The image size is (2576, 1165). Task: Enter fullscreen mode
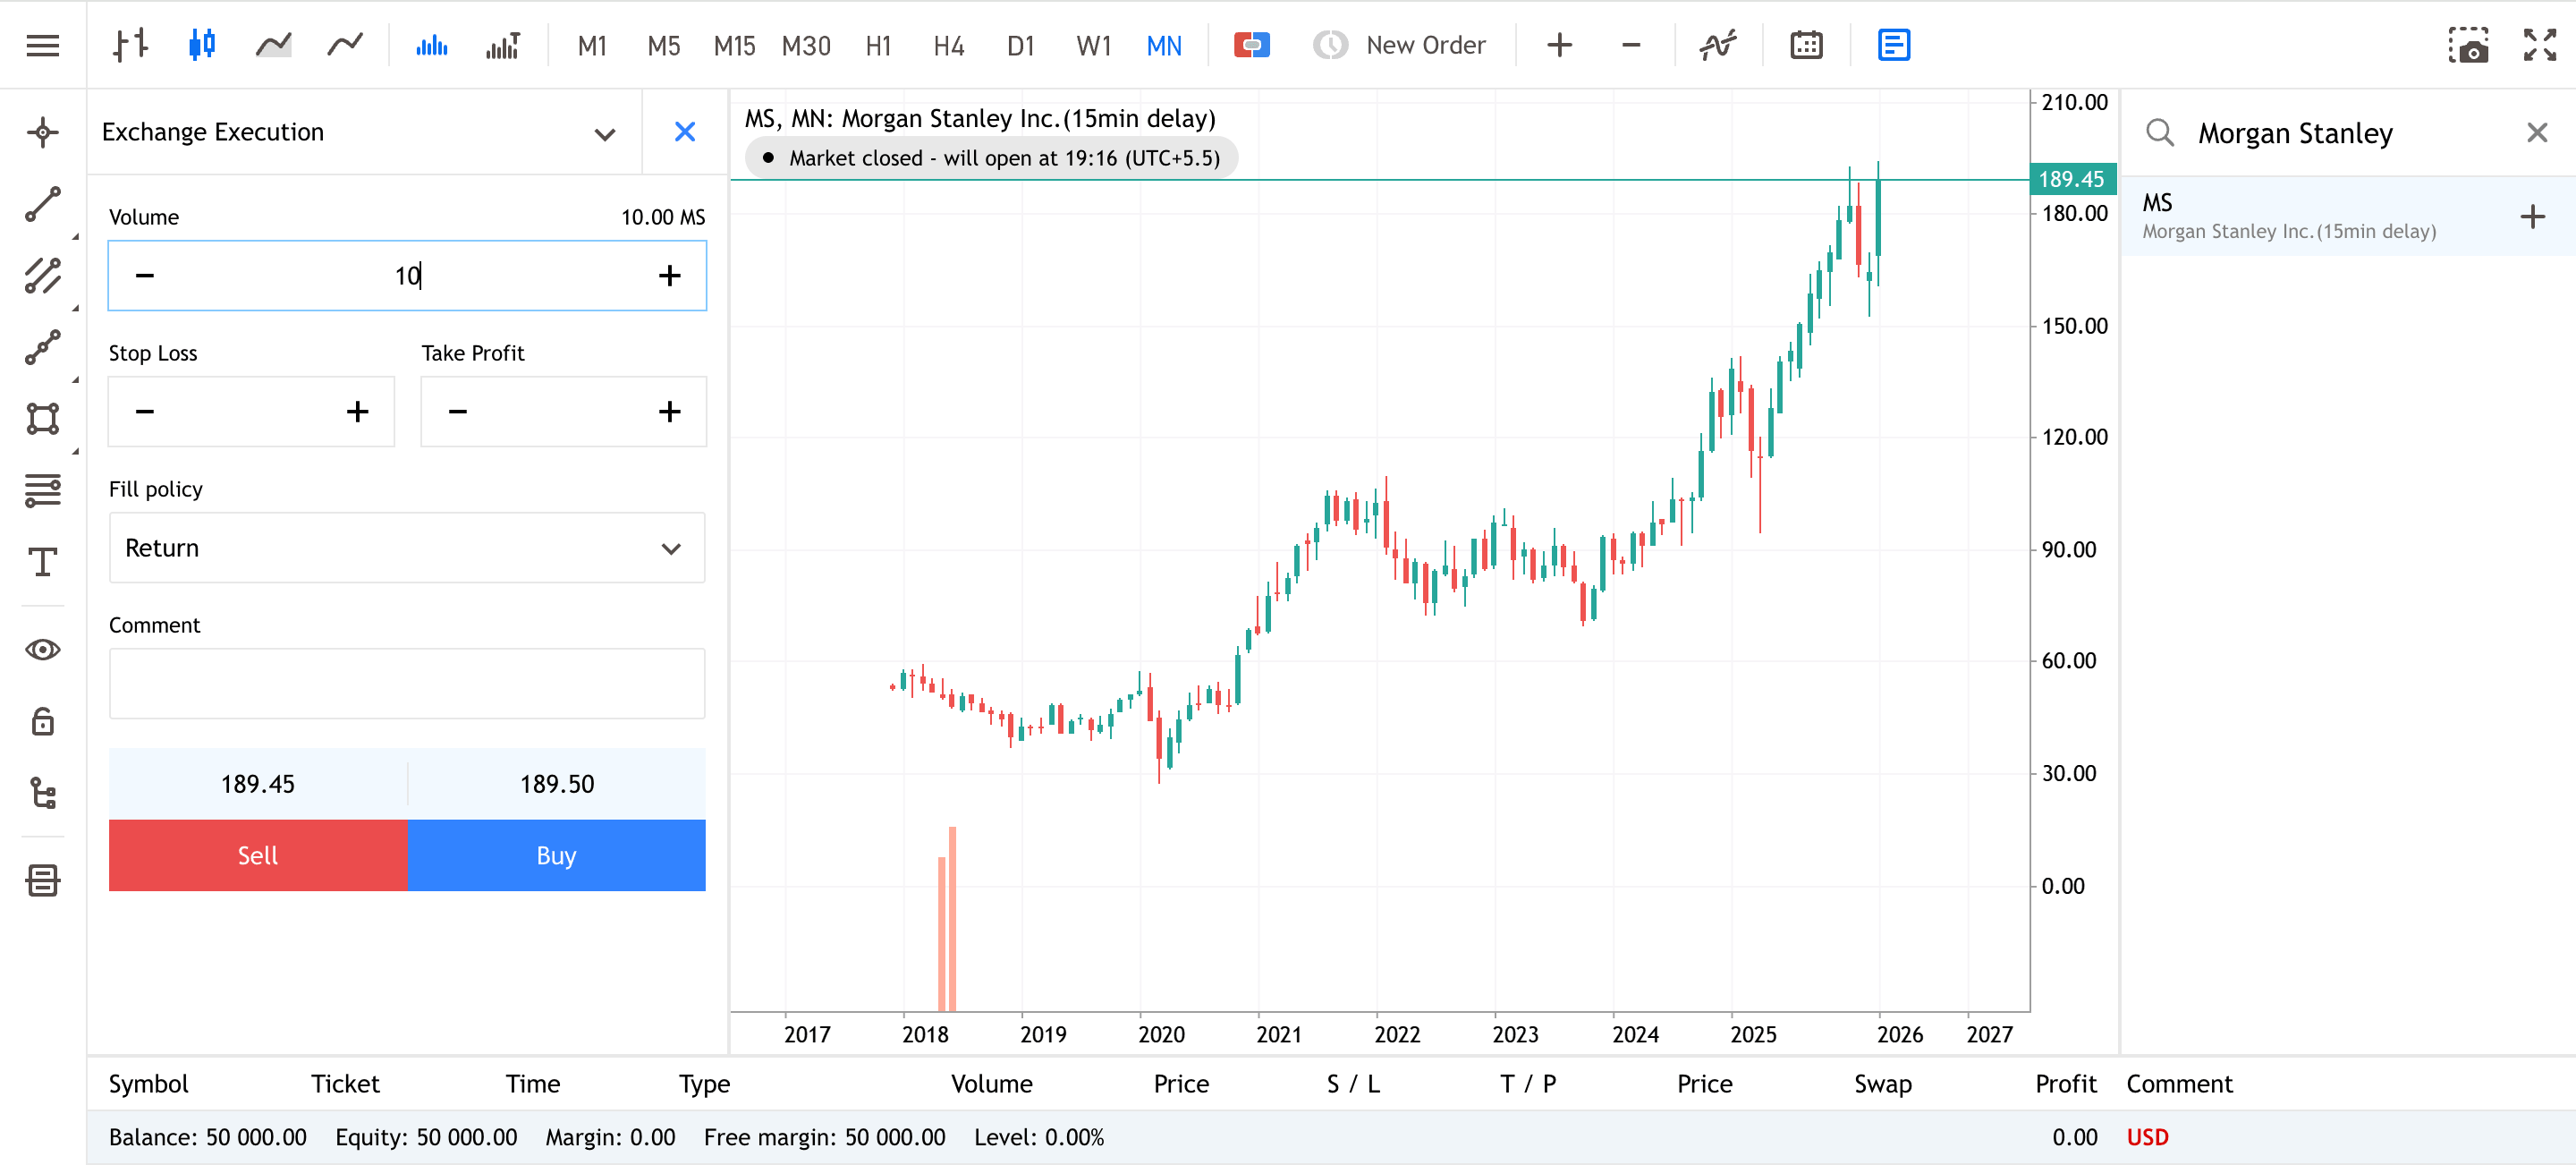tap(2538, 45)
